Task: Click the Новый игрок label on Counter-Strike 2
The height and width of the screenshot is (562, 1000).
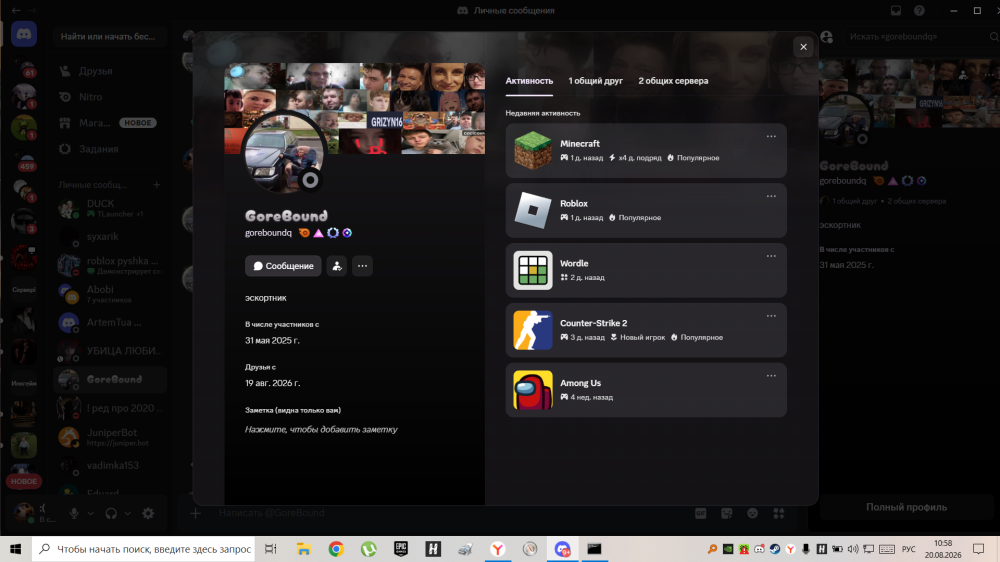Action: point(638,337)
